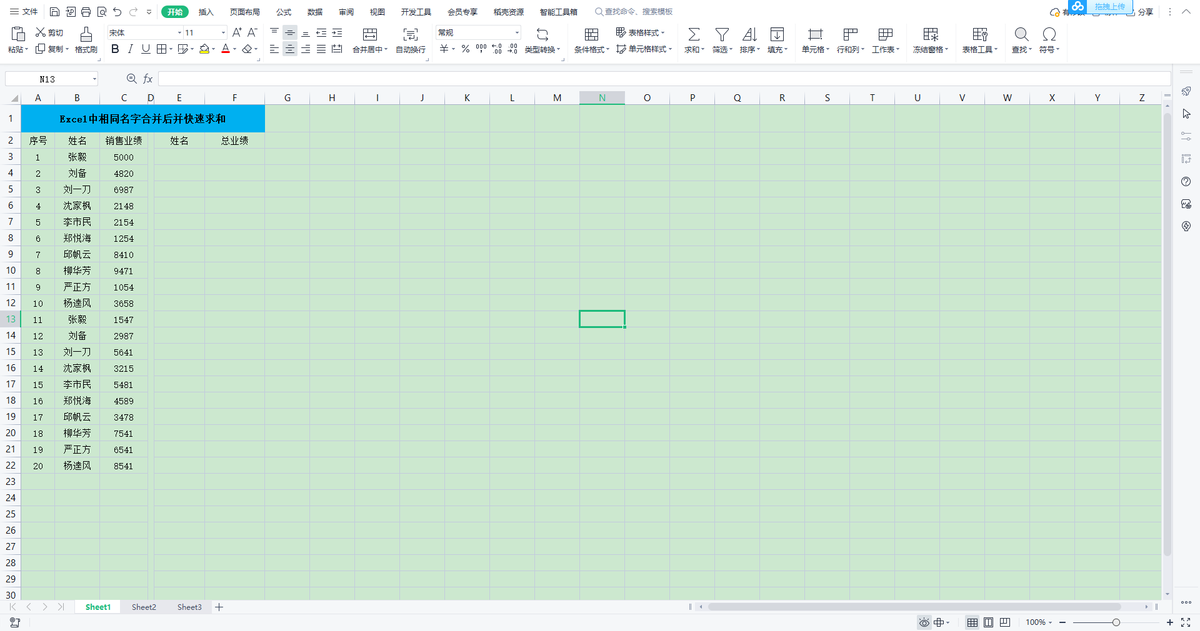Open the File (文件) menu

(x=24, y=12)
